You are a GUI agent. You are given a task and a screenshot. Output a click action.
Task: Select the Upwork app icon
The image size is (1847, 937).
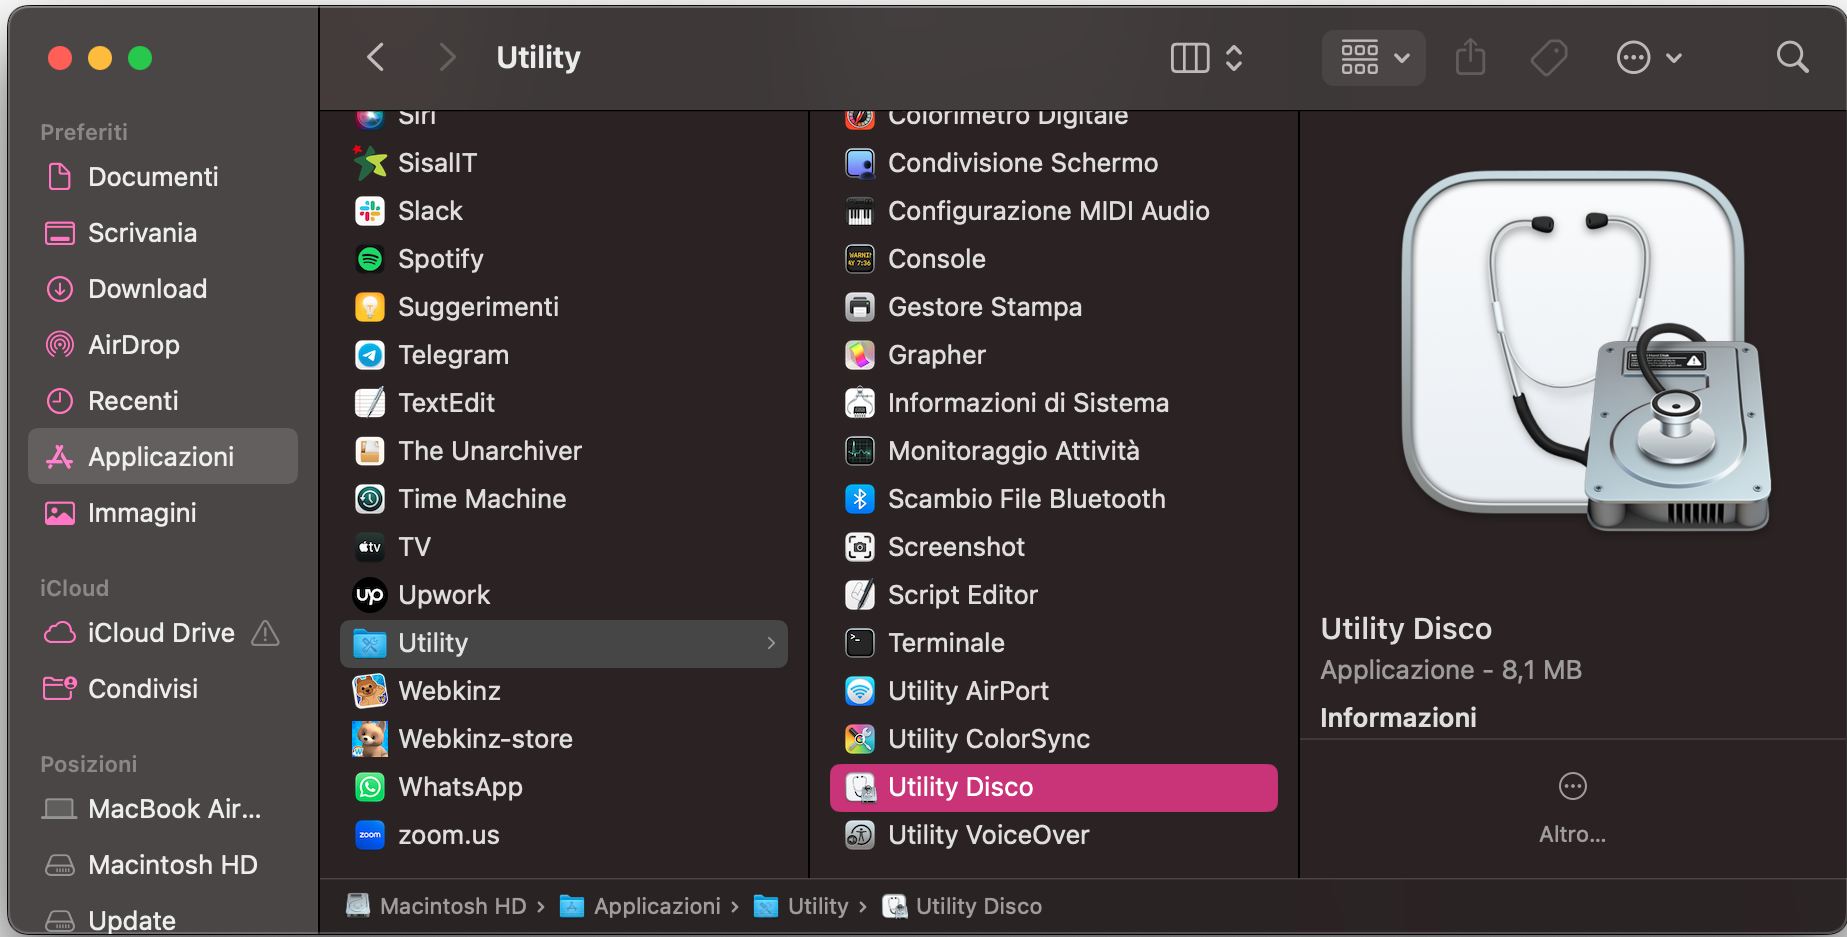click(x=370, y=595)
